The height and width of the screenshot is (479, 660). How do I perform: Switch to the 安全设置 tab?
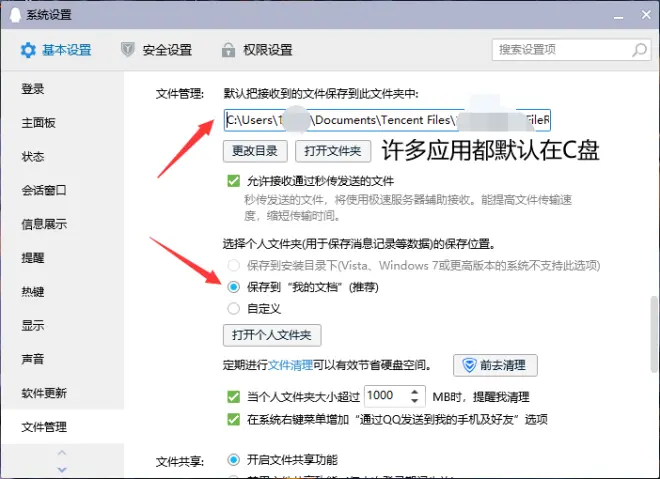[157, 50]
